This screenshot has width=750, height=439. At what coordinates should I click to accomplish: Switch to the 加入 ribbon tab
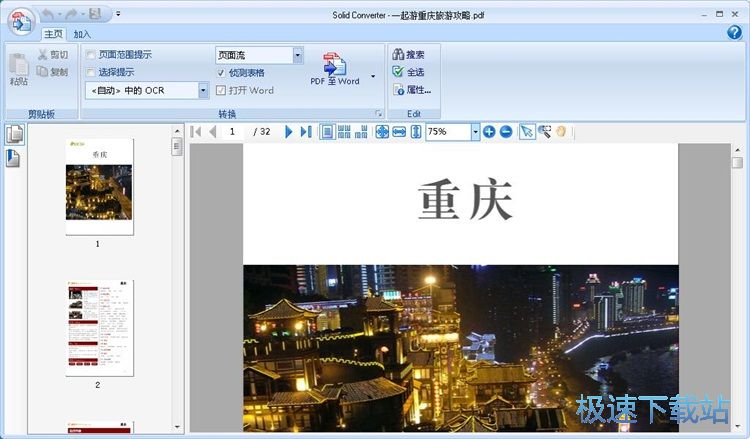click(x=82, y=34)
